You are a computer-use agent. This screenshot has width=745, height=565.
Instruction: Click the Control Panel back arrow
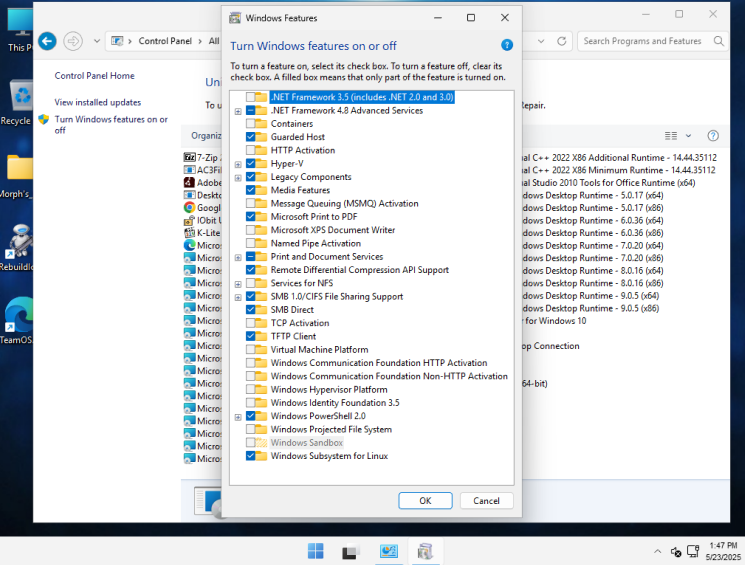(x=47, y=41)
